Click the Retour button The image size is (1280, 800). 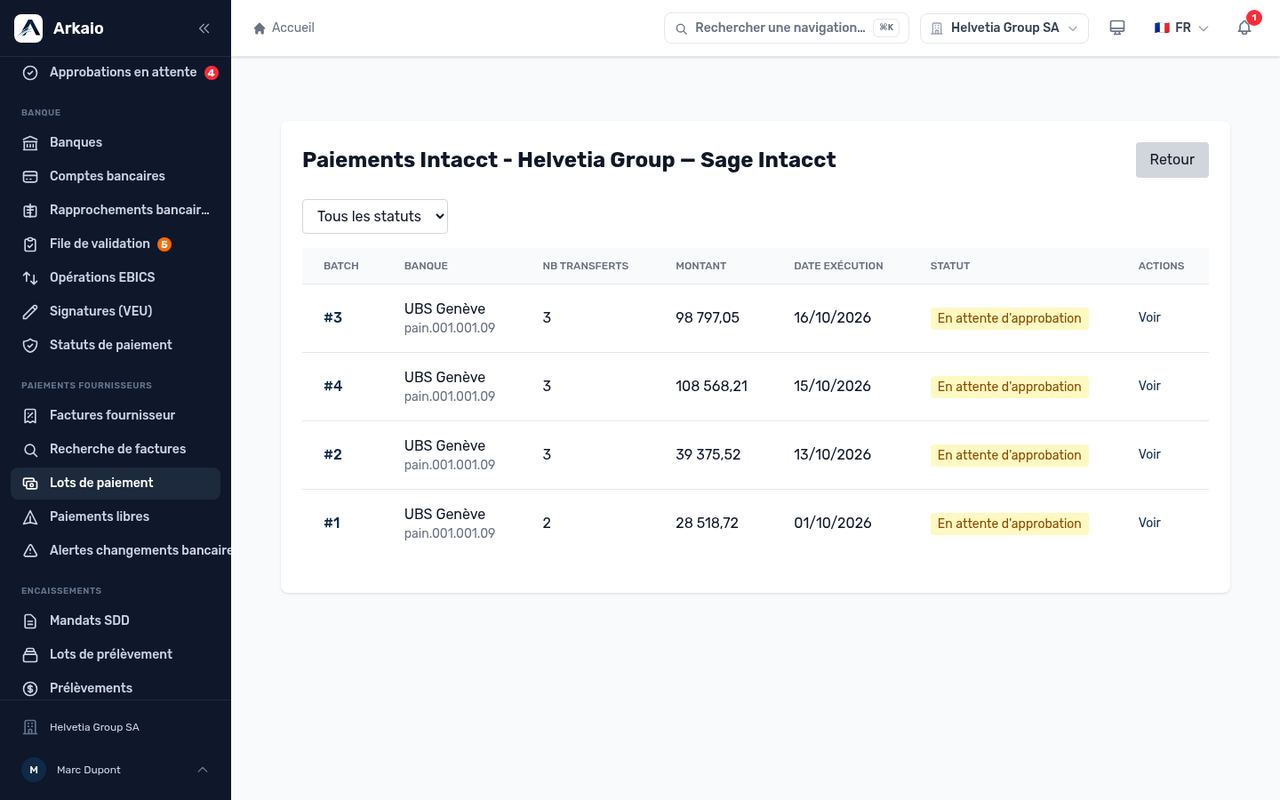coord(1172,160)
